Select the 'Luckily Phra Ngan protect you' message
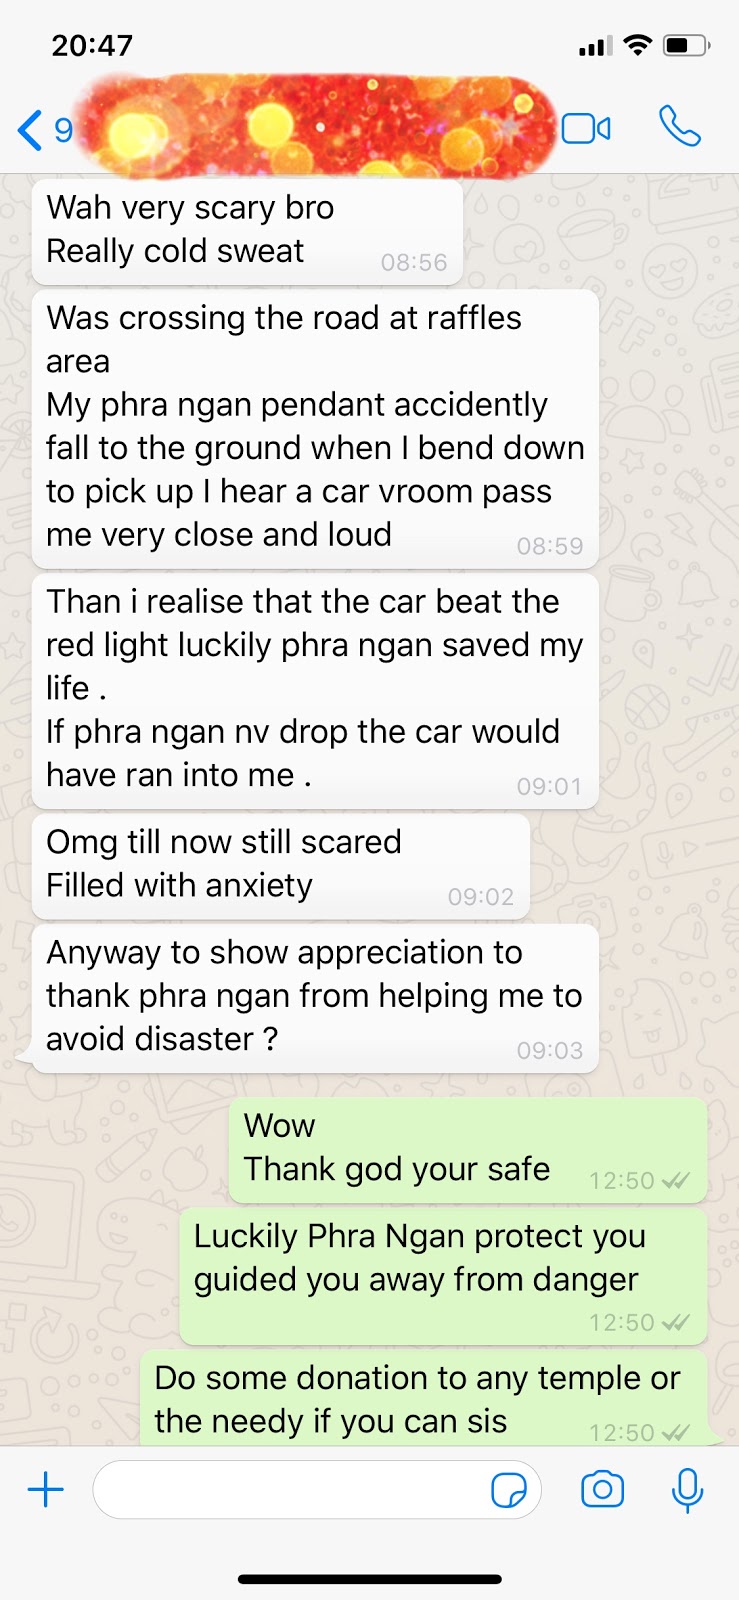 443,1277
